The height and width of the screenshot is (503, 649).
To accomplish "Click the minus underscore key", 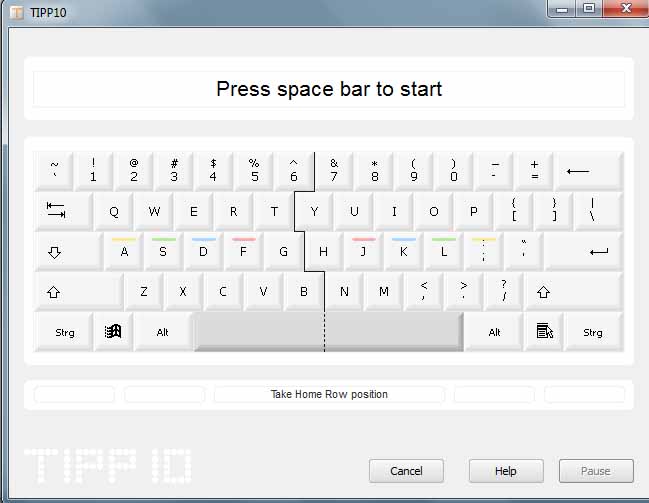I will click(x=494, y=171).
